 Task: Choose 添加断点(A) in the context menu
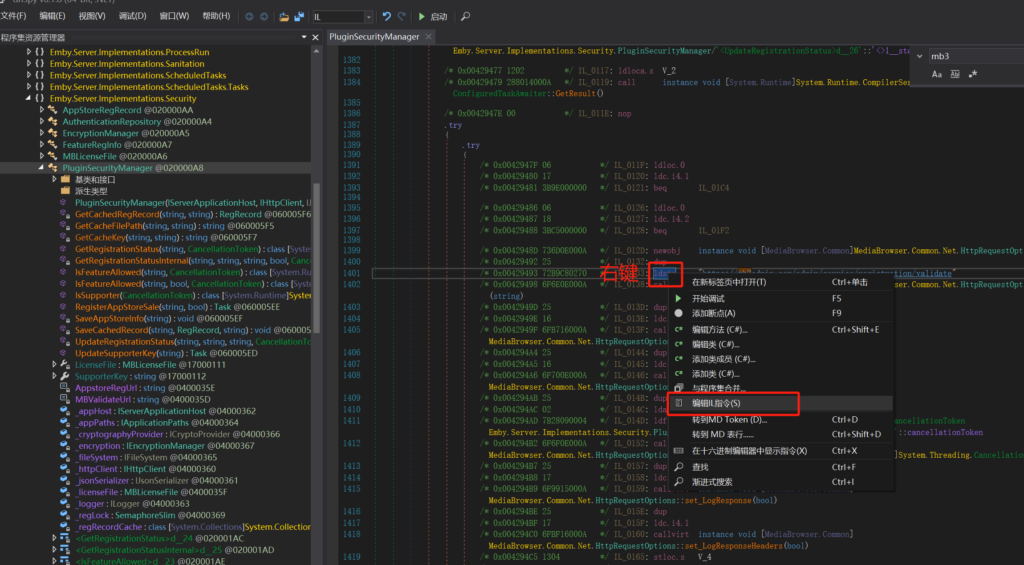tap(781, 314)
